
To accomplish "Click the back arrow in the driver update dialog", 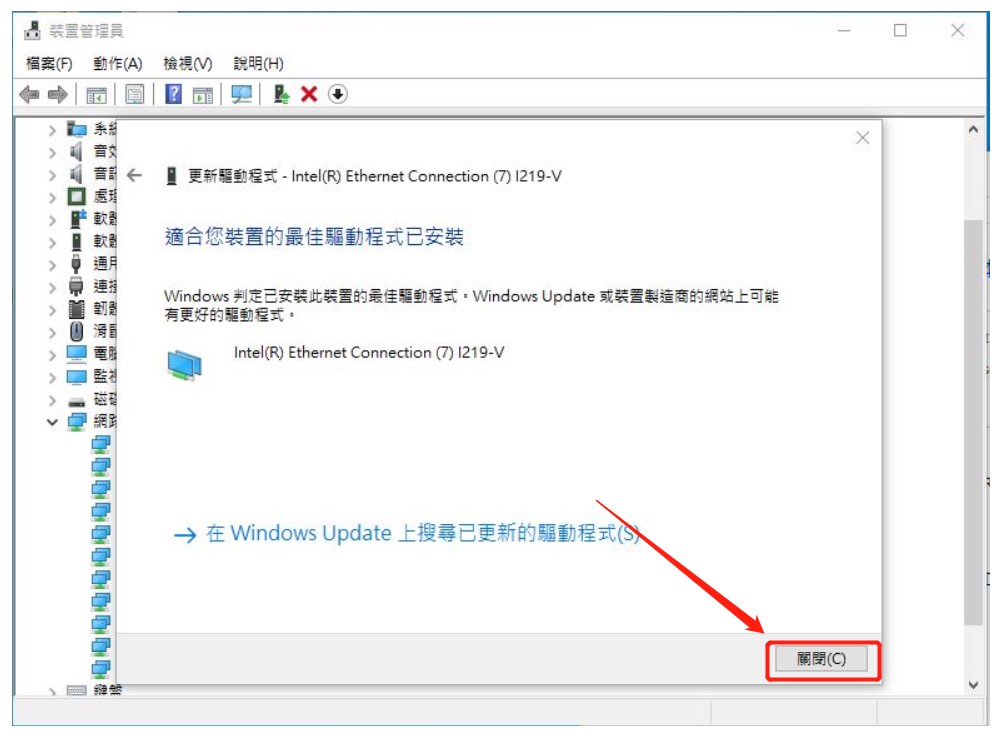I will tap(134, 176).
